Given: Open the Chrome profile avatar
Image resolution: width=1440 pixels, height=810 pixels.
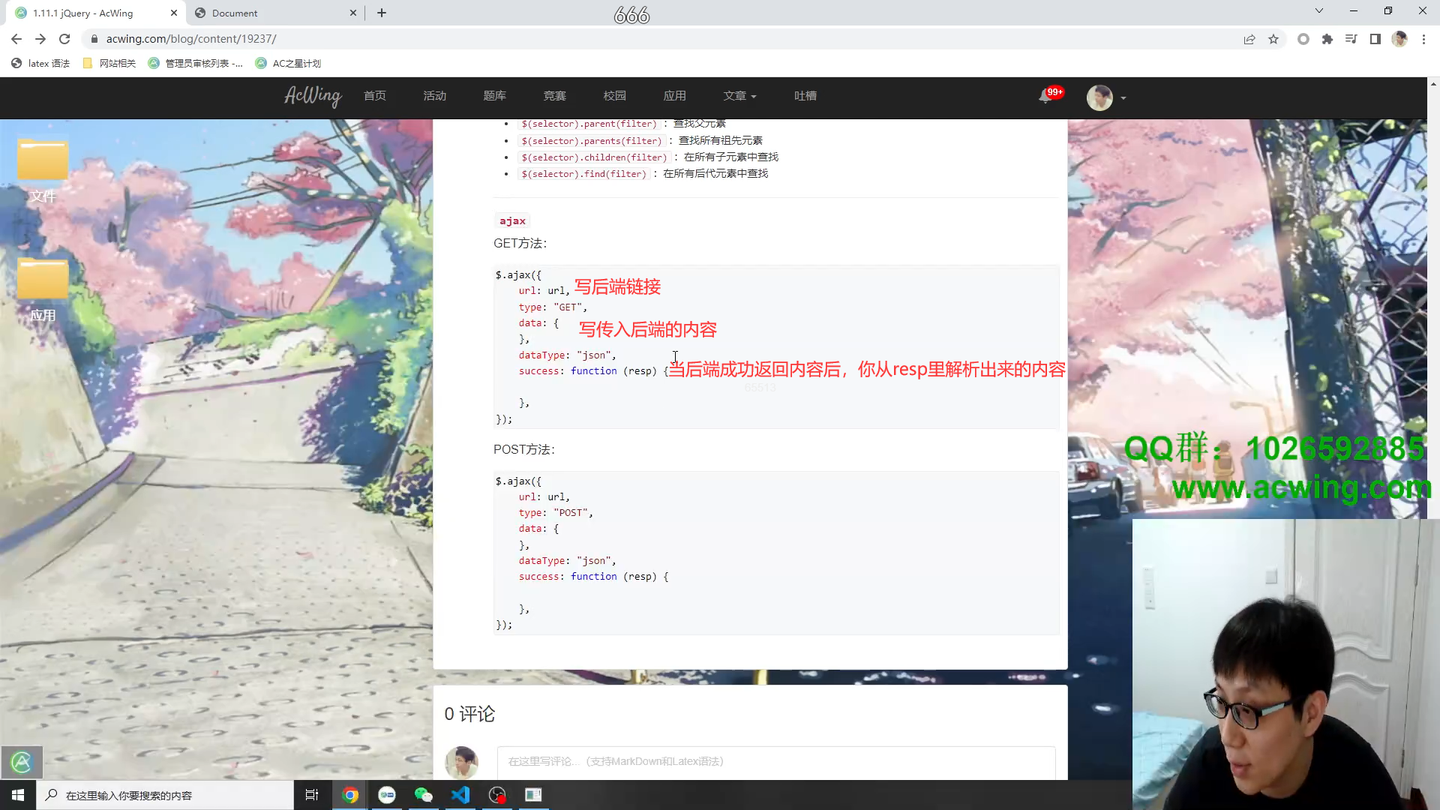Looking at the screenshot, I should 1399,39.
